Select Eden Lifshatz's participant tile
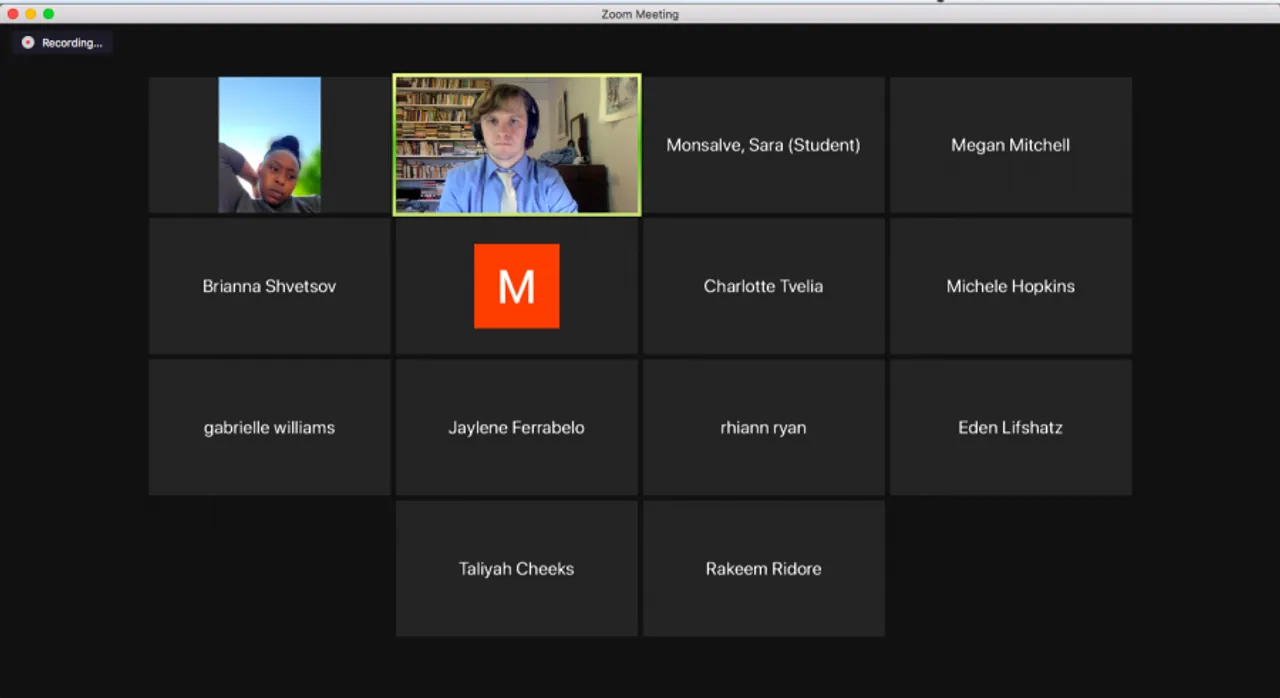The width and height of the screenshot is (1280, 698). click(1010, 427)
